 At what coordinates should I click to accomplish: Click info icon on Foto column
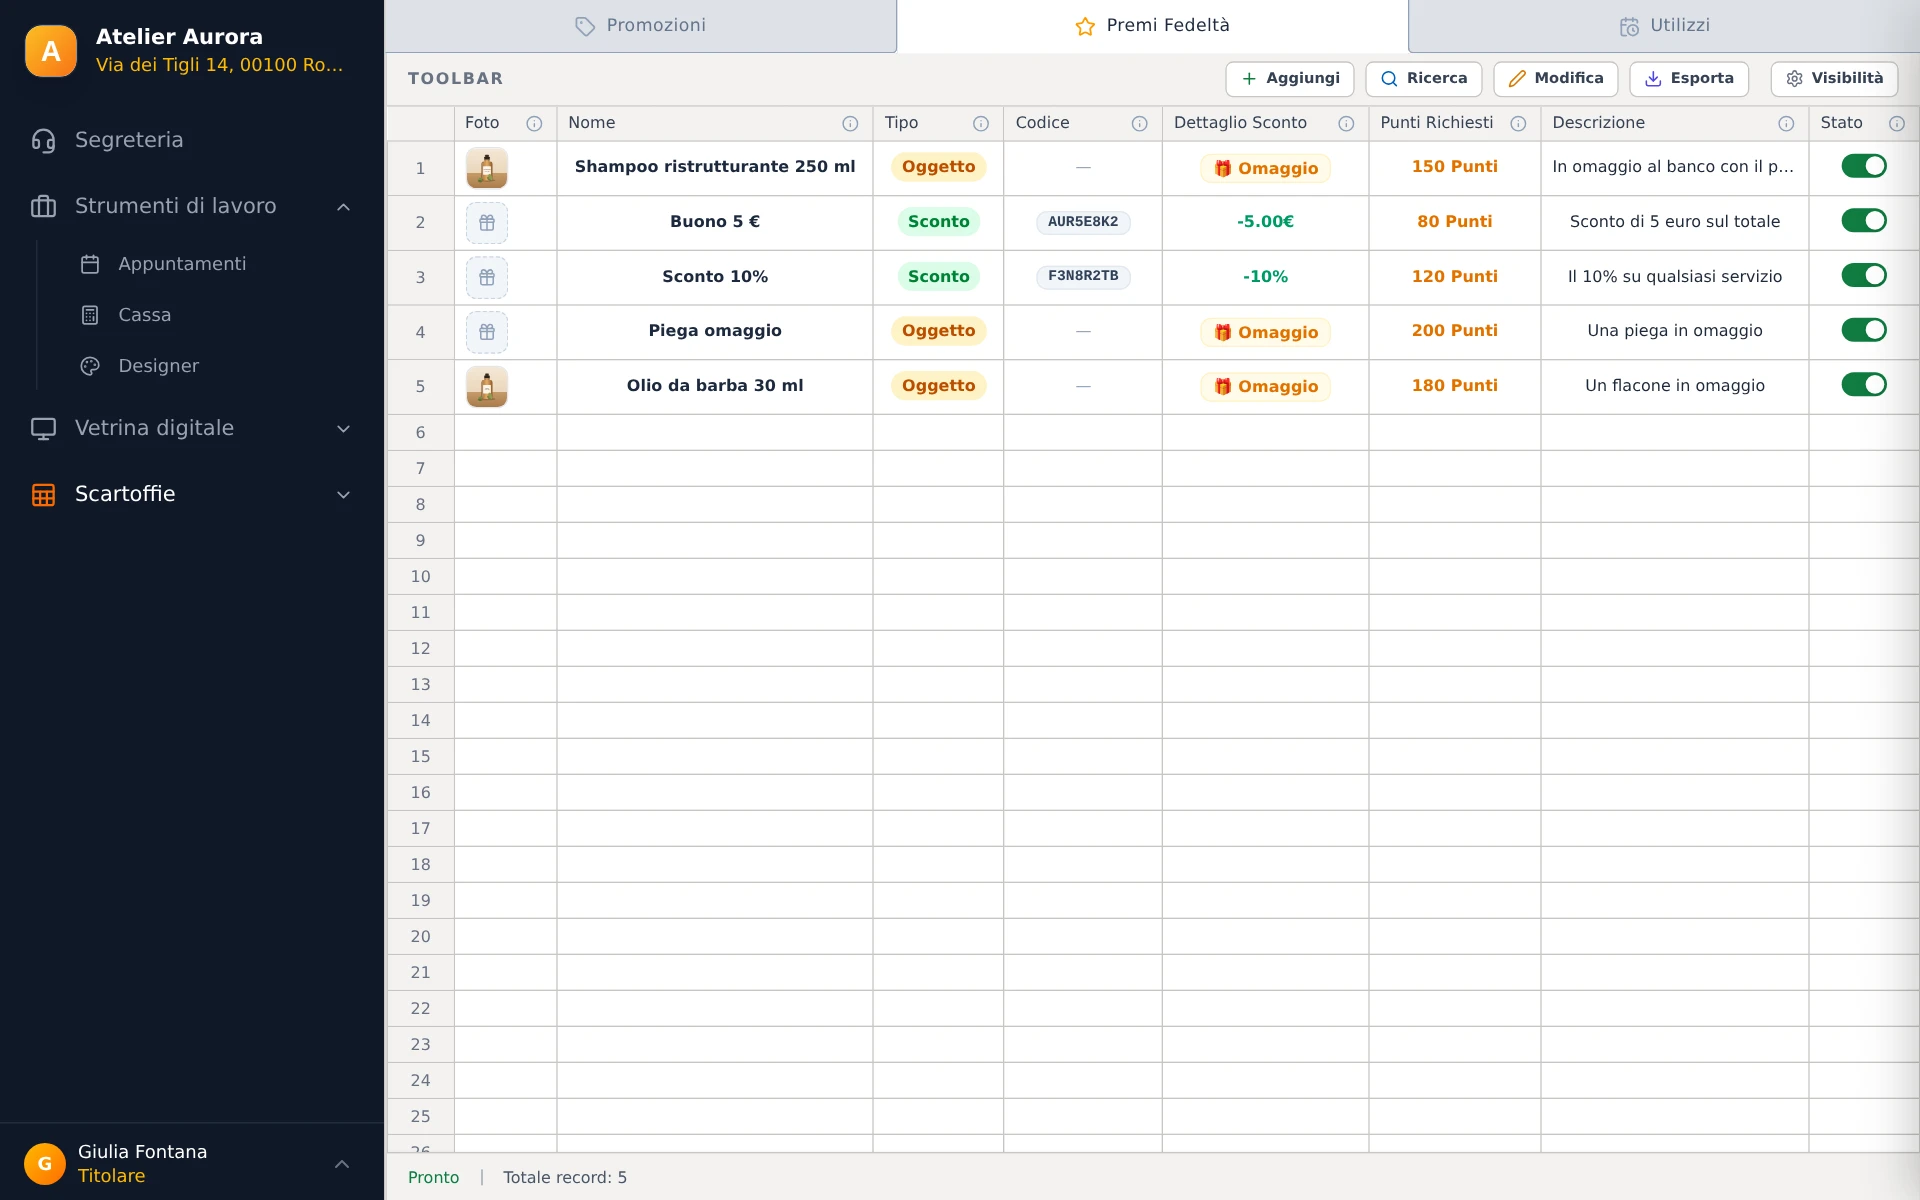pos(534,124)
